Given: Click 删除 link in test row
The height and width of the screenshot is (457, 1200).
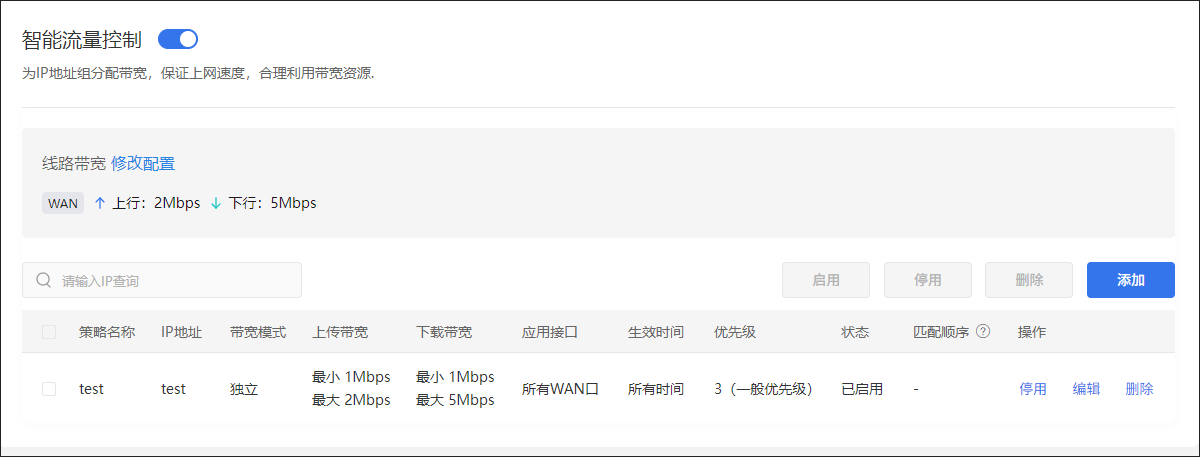Looking at the screenshot, I should (1139, 389).
